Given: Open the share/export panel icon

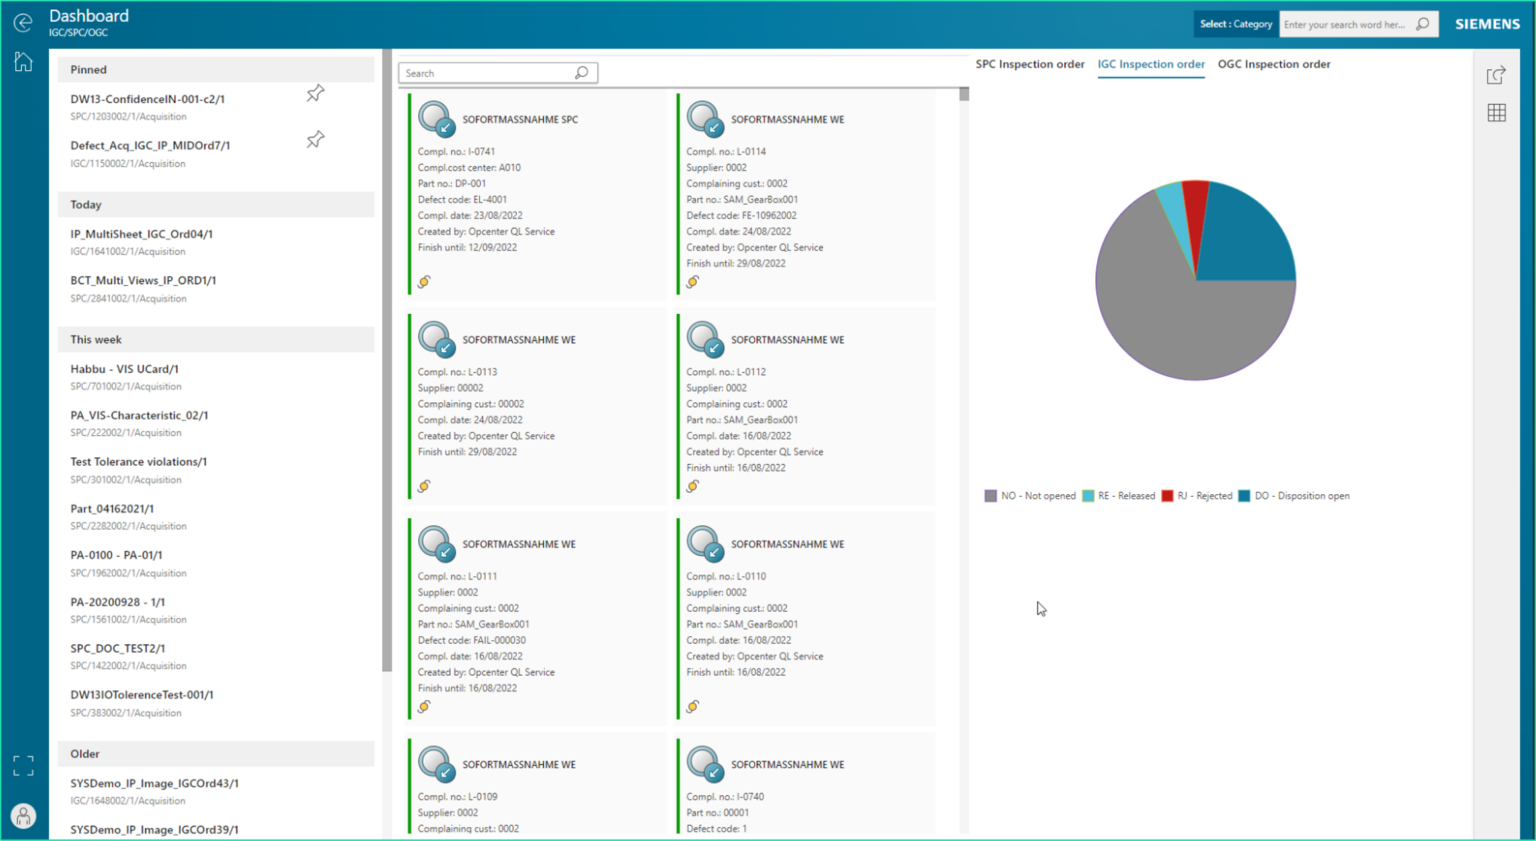Looking at the screenshot, I should click(1496, 74).
